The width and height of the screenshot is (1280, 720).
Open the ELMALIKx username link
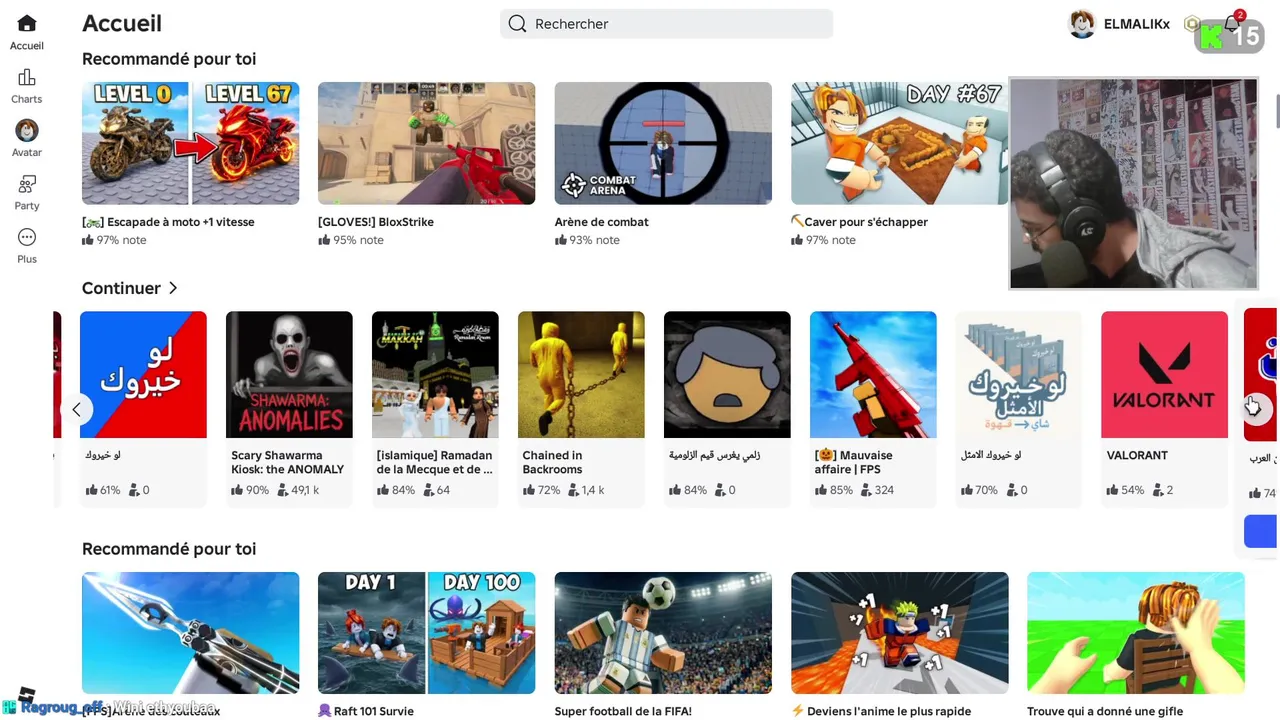pos(1136,24)
